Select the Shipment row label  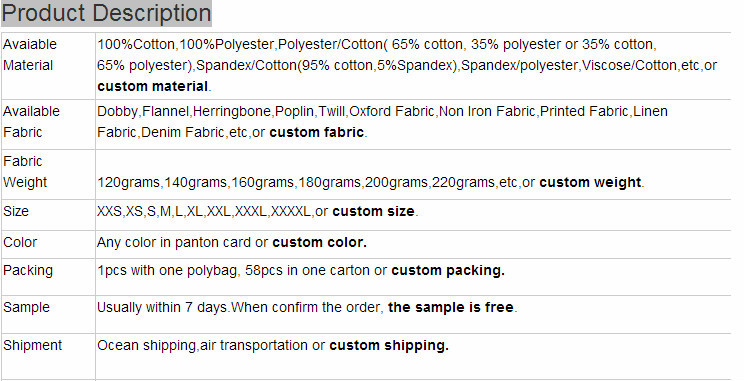tap(32, 345)
